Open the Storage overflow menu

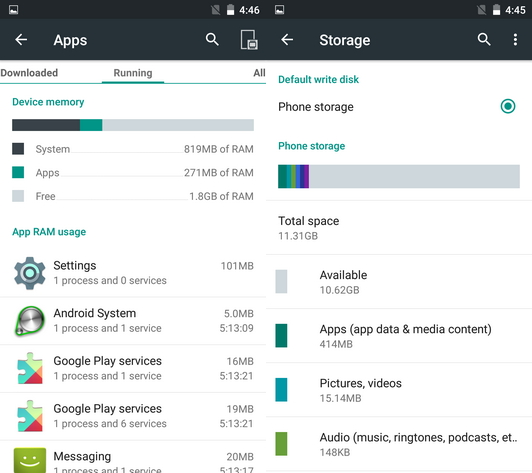pos(515,40)
